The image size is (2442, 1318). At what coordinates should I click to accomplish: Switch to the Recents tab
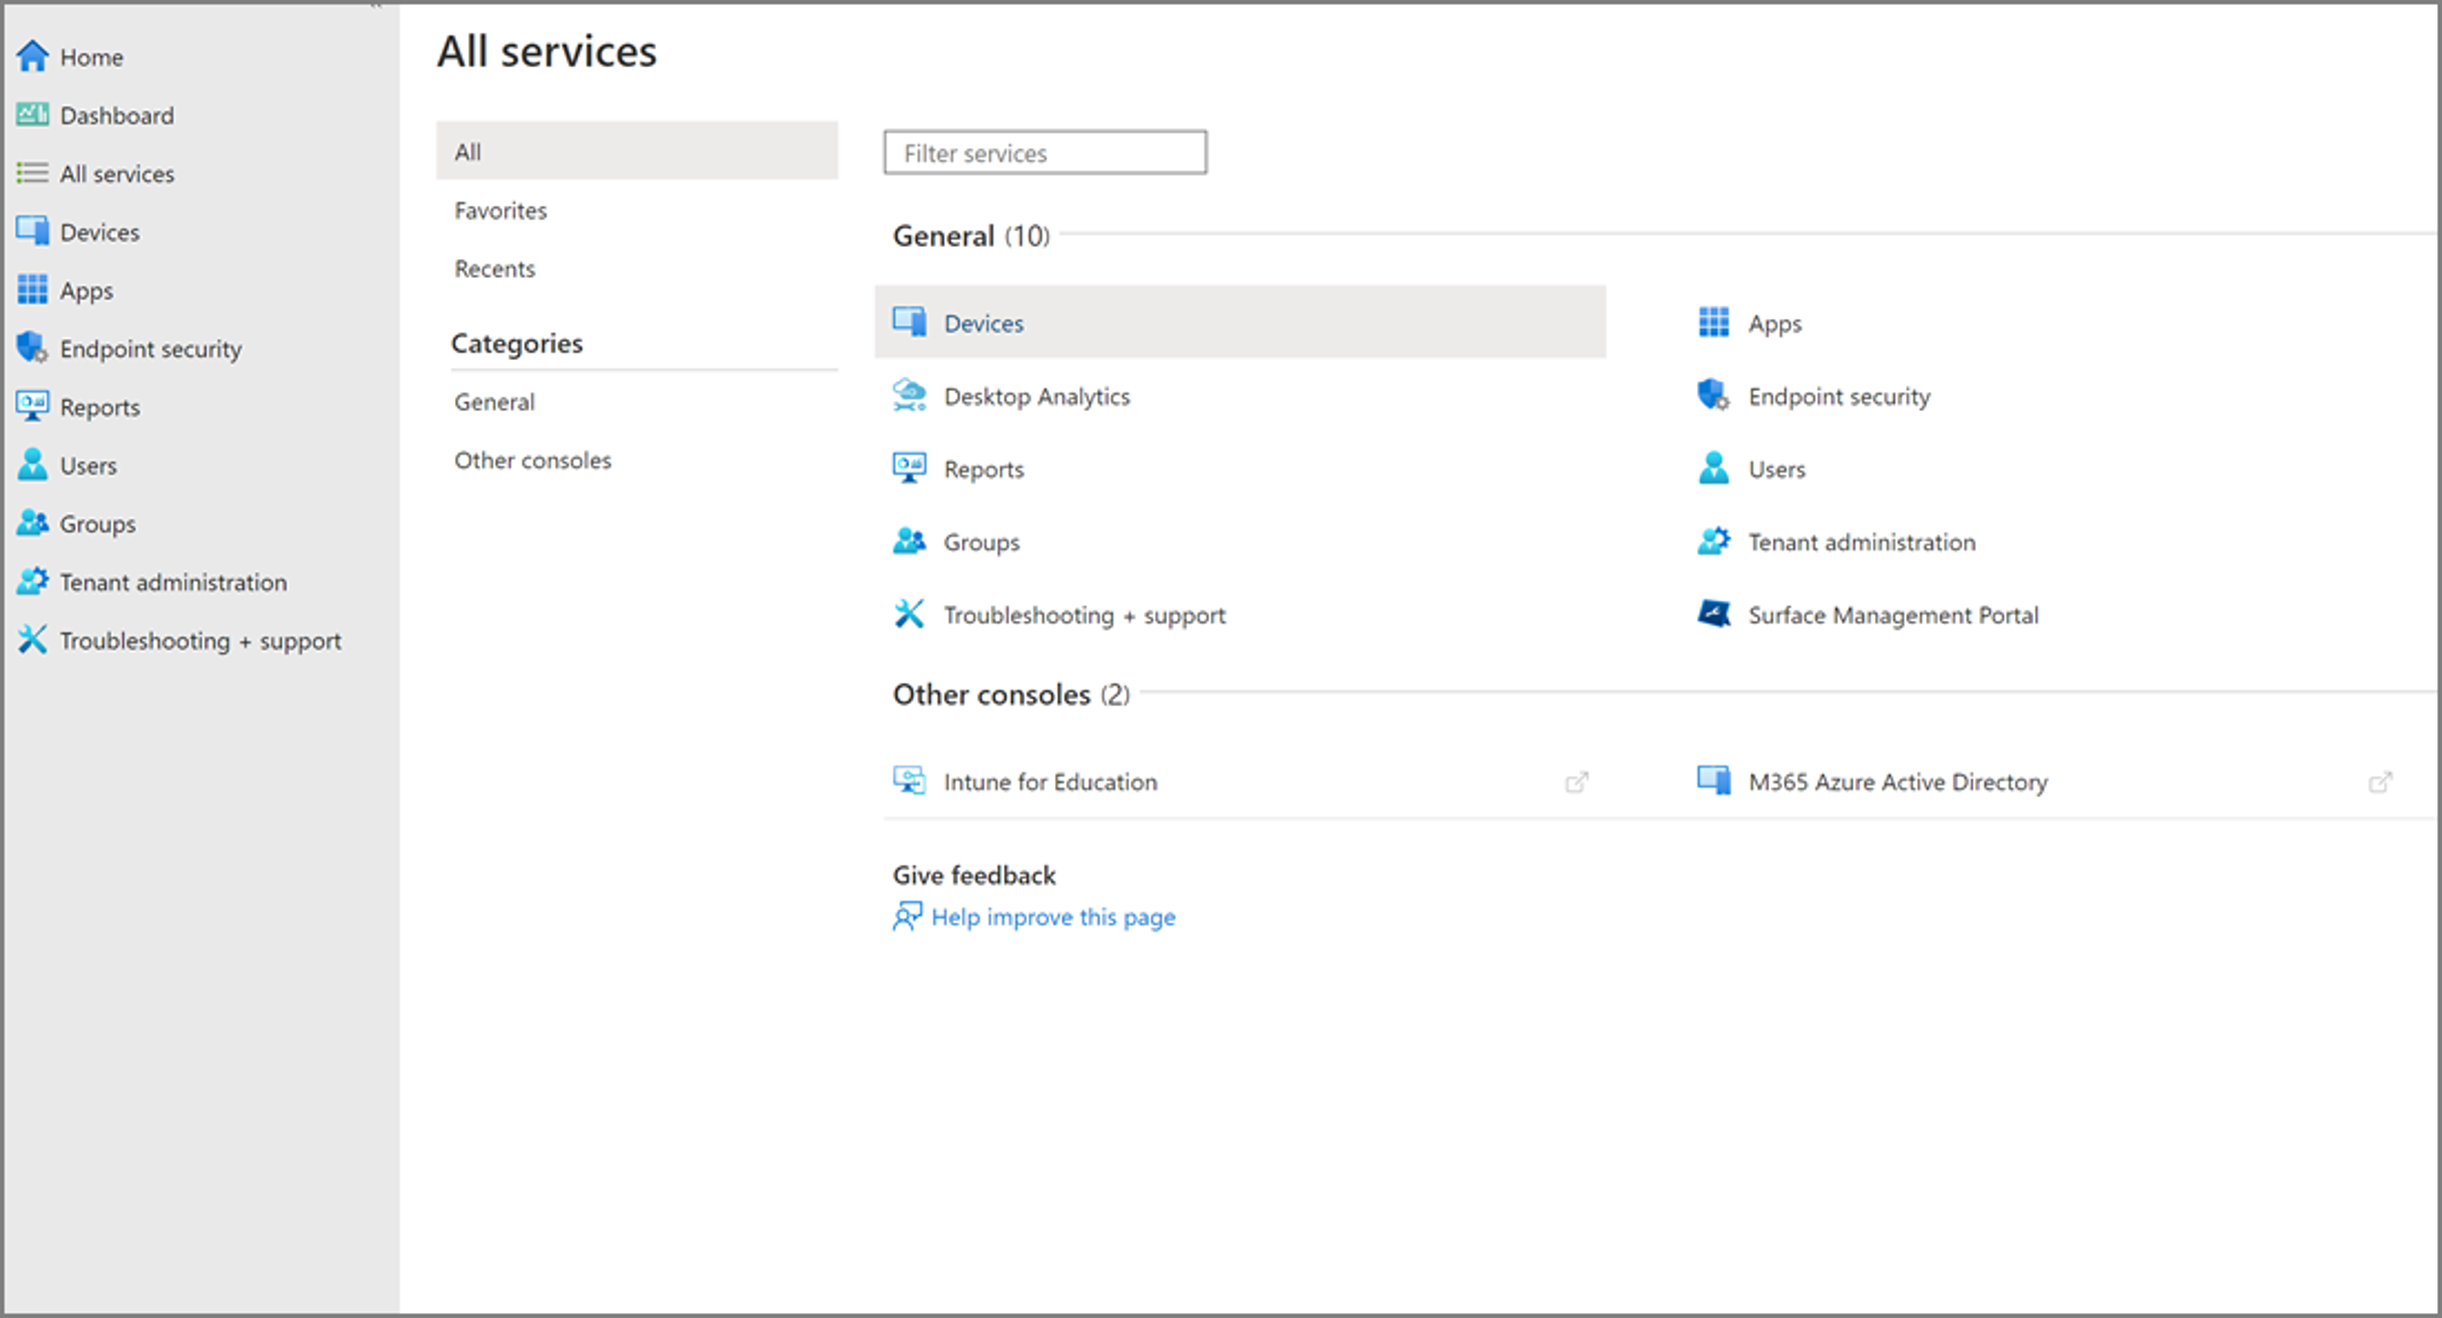494,268
